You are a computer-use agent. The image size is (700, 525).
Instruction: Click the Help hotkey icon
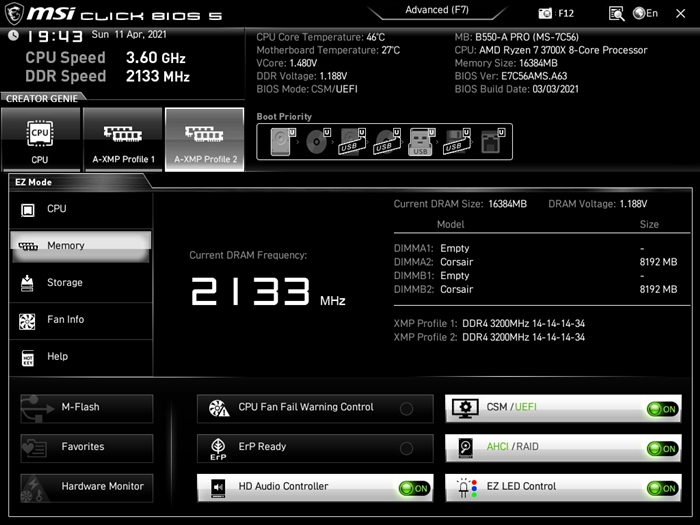tap(28, 358)
